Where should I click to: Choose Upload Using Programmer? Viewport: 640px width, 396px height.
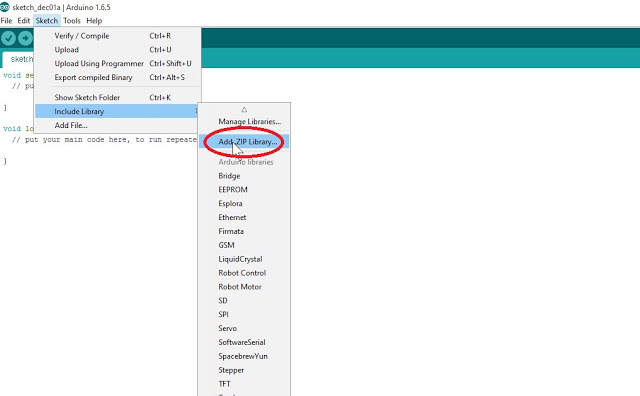point(118,64)
